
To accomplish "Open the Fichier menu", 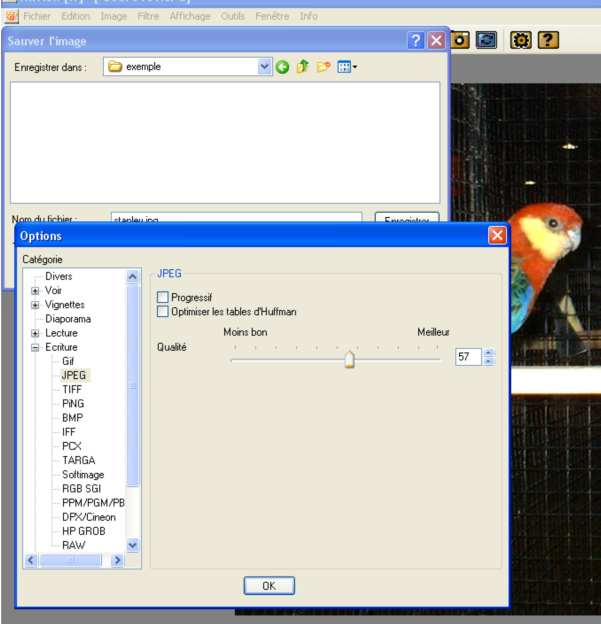I will point(37,16).
